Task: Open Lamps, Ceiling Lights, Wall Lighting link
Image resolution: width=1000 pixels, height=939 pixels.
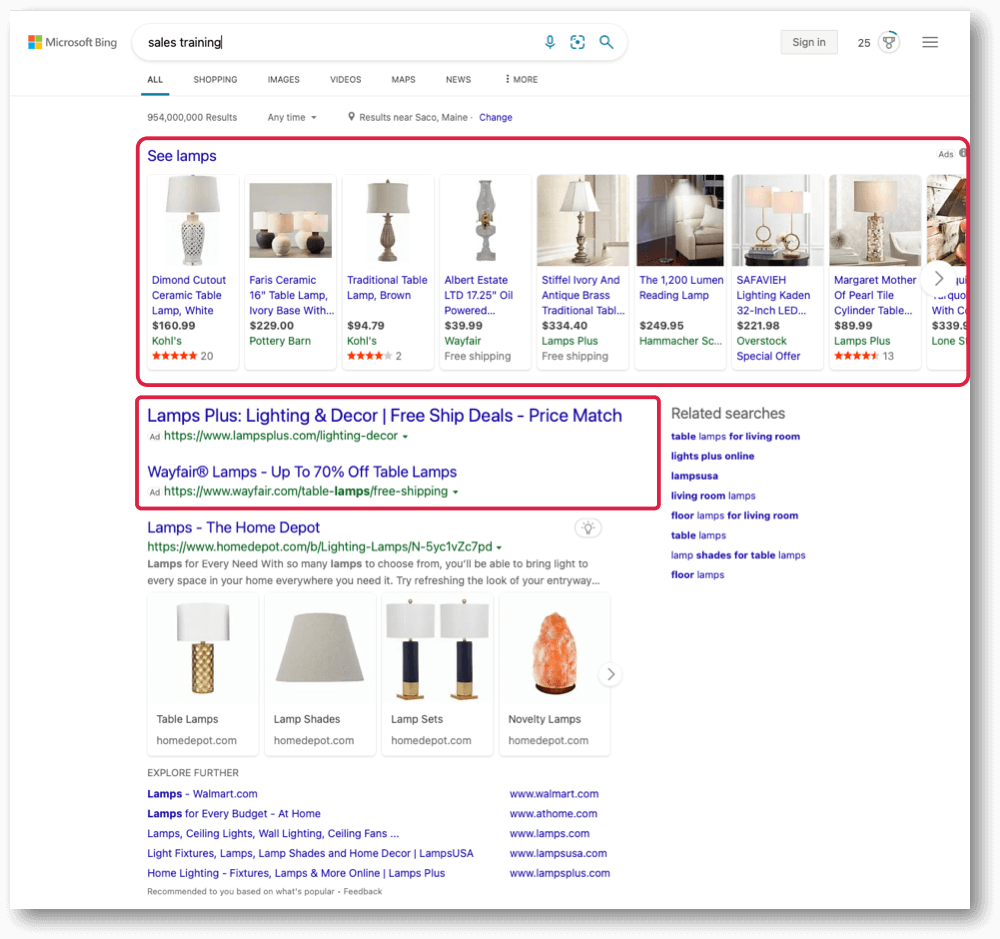Action: click(273, 833)
